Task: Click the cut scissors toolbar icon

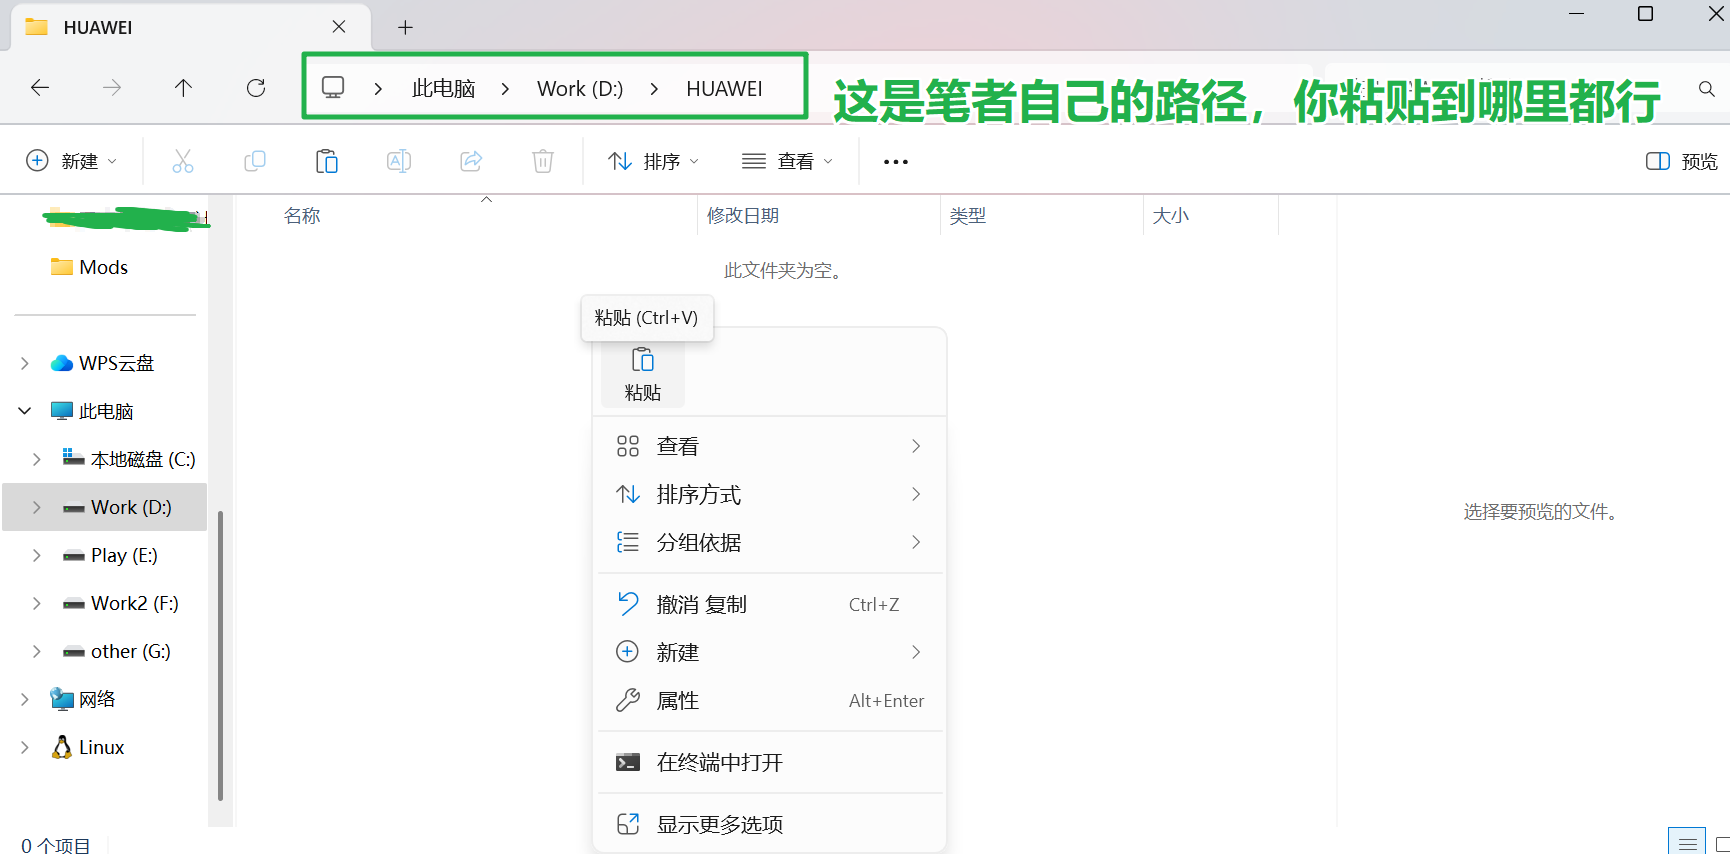Action: [183, 161]
